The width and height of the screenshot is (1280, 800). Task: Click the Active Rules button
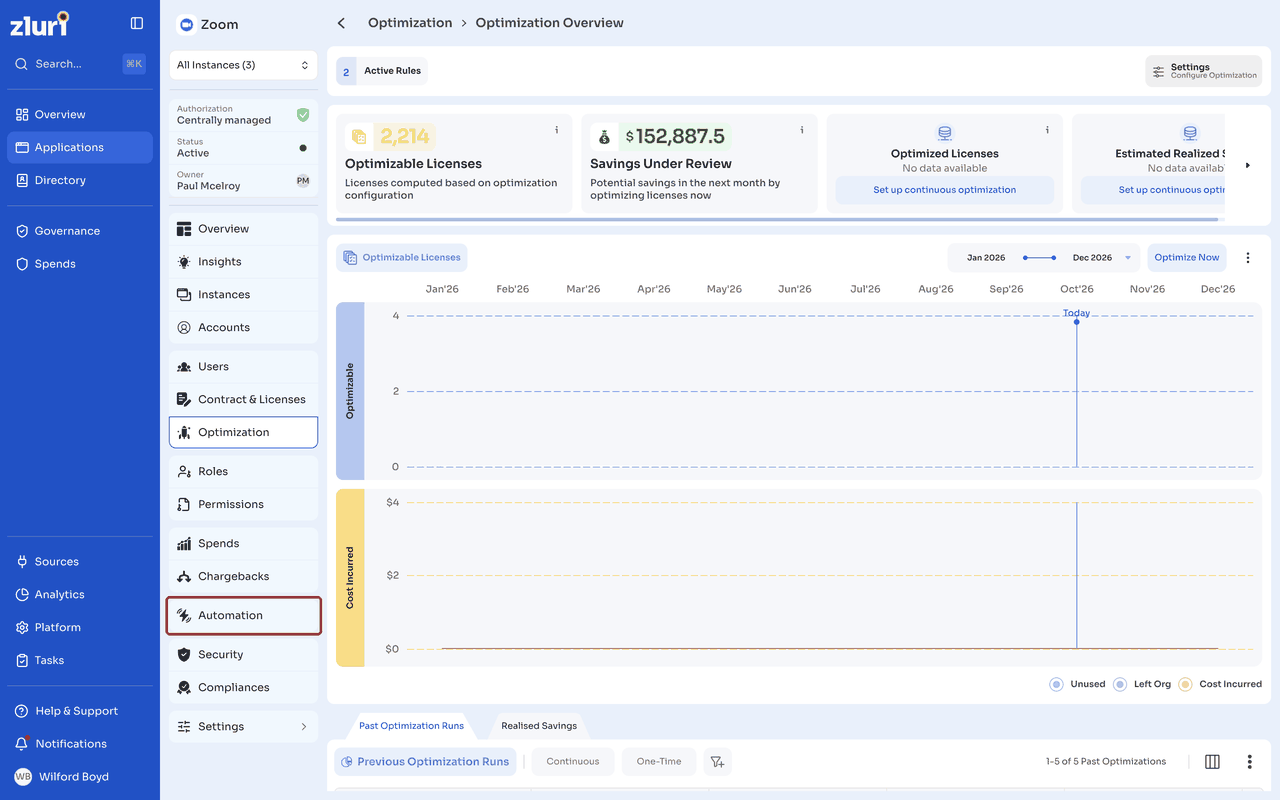pyautogui.click(x=381, y=71)
